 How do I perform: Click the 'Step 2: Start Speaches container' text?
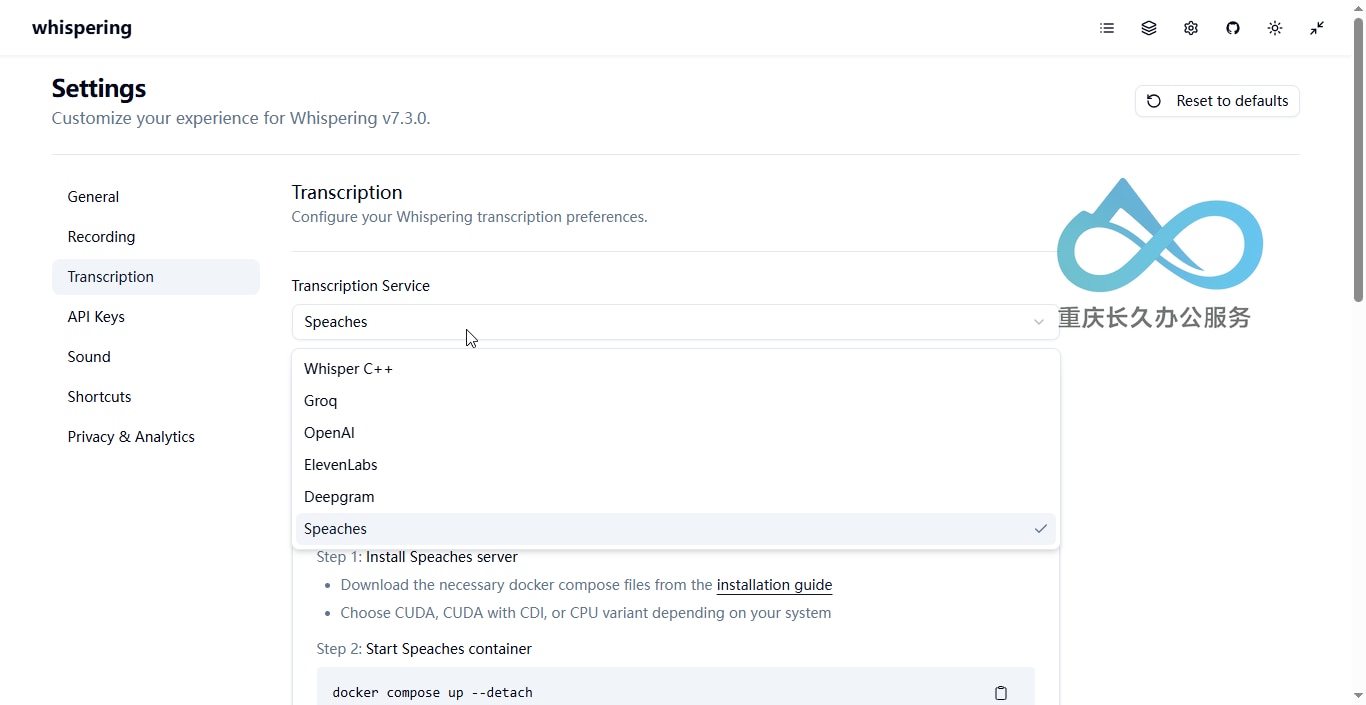tap(424, 649)
